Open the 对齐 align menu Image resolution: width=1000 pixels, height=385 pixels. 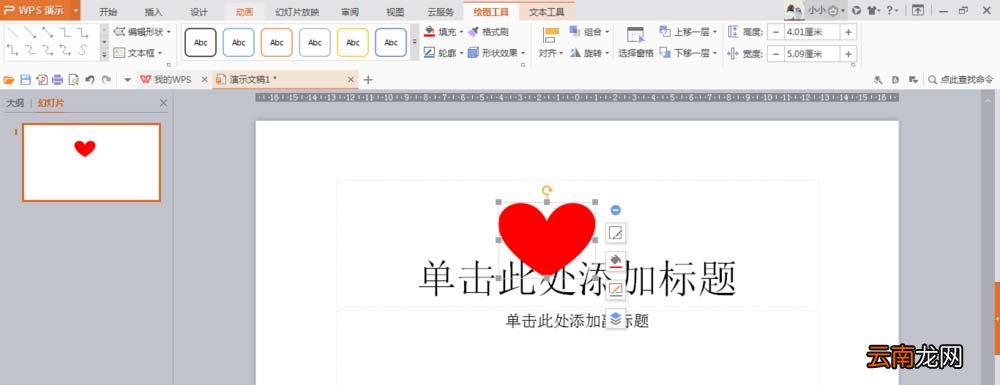pos(551,43)
